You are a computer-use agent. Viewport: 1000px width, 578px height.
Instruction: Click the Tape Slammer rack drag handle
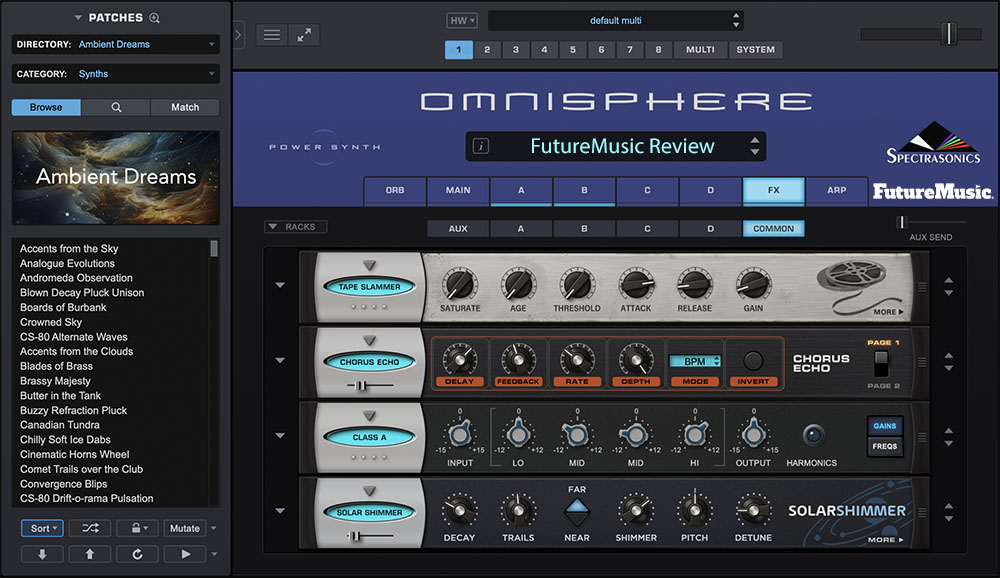coord(922,287)
